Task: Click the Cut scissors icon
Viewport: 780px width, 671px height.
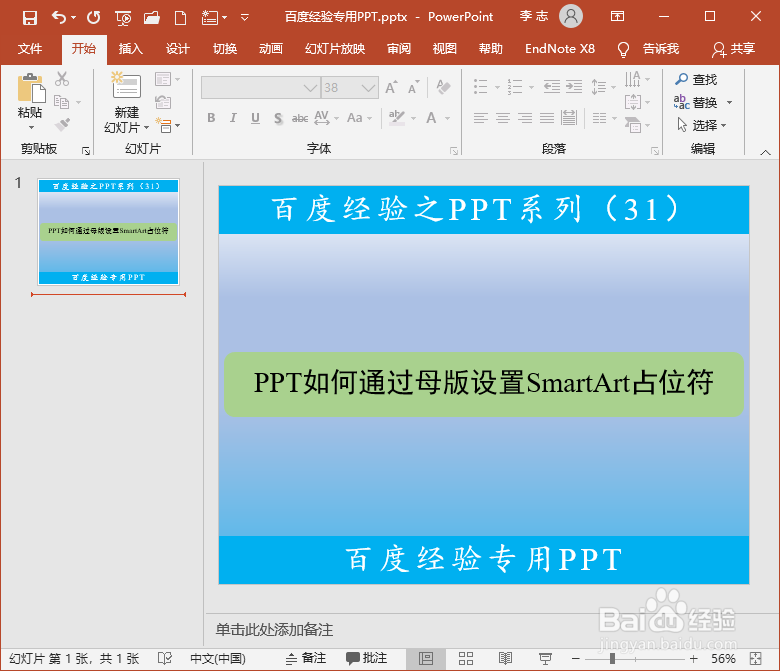Action: 62,79
